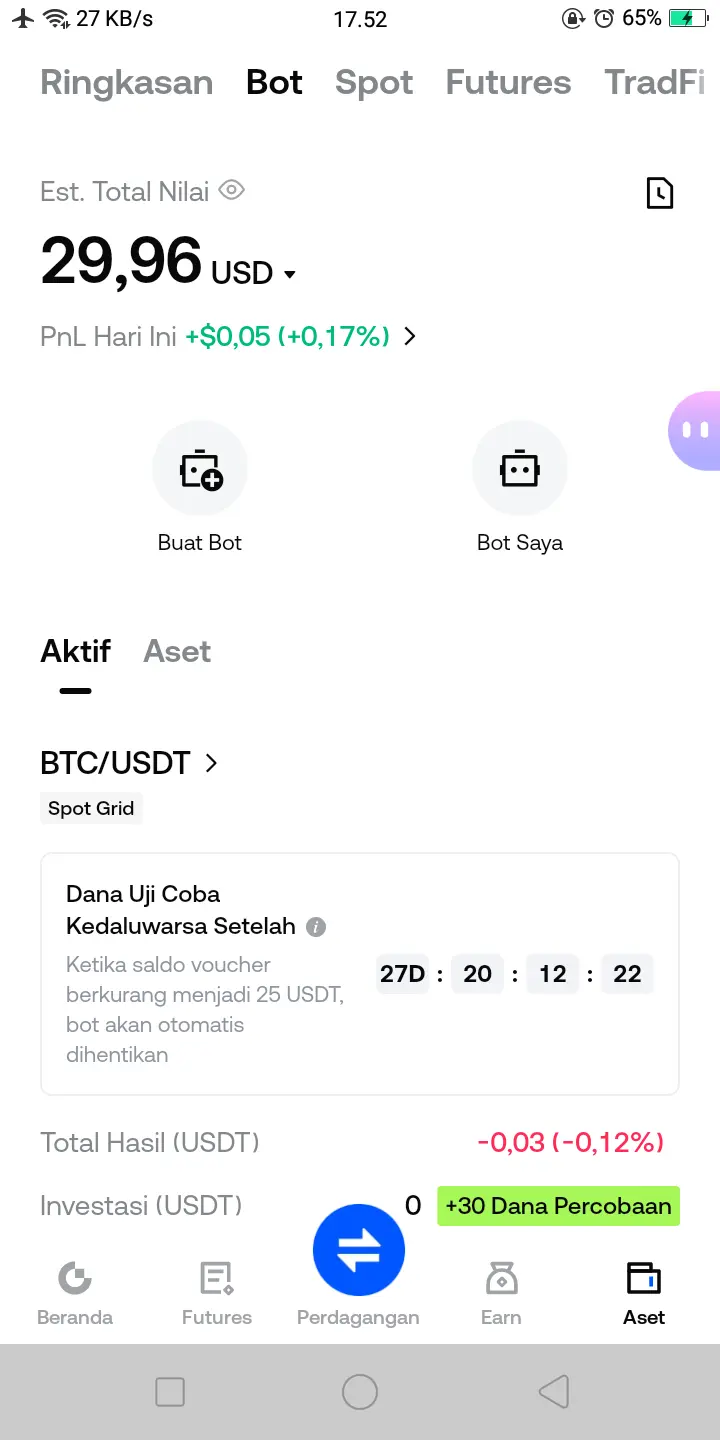The image size is (720, 1440).
Task: Open the USD currency dropdown
Action: [289, 274]
